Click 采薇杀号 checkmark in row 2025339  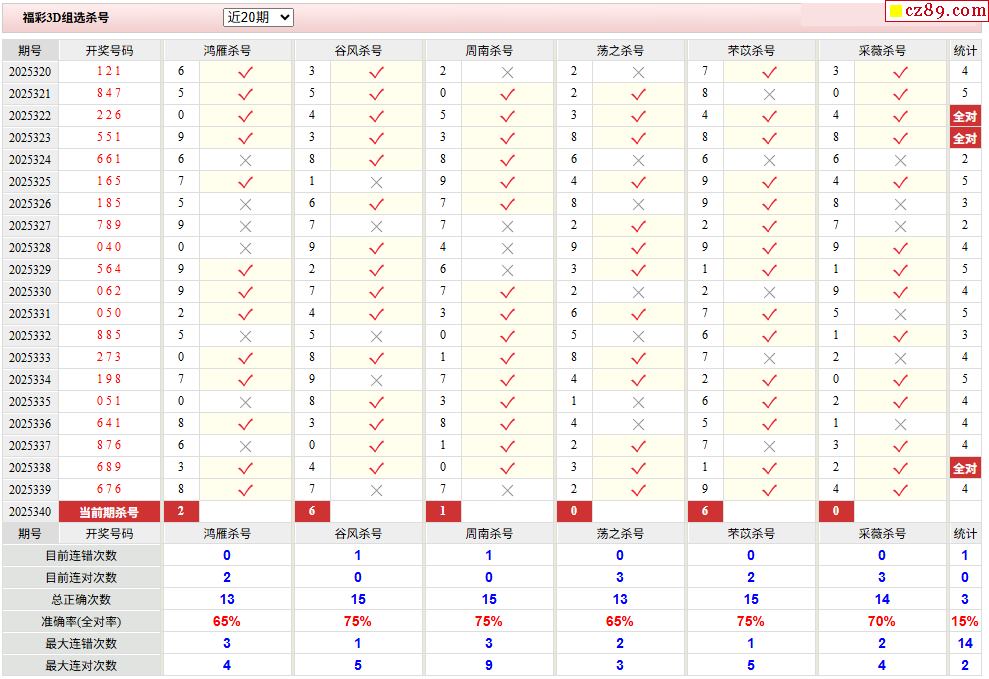point(900,490)
